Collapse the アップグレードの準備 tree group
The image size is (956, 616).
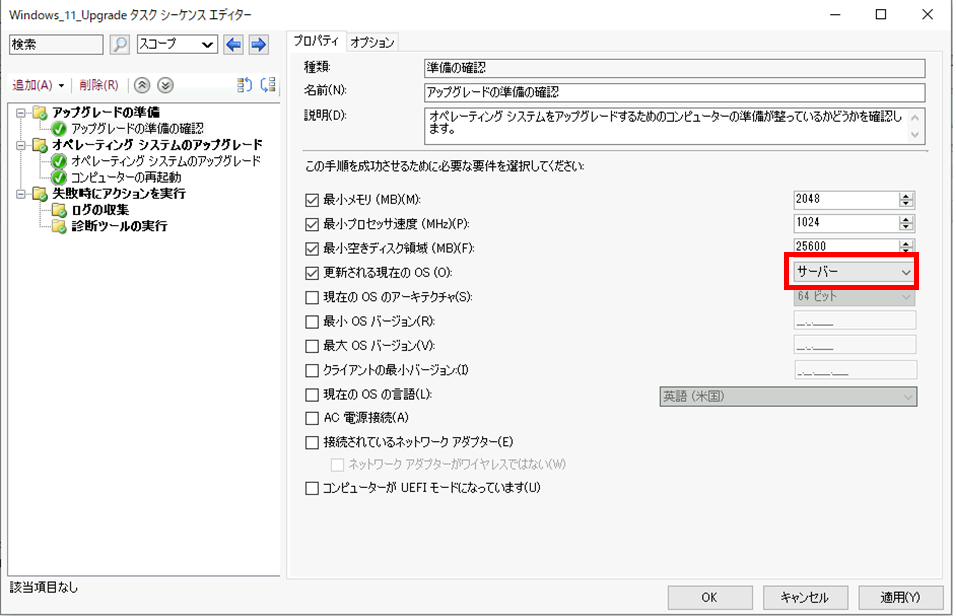click(21, 112)
